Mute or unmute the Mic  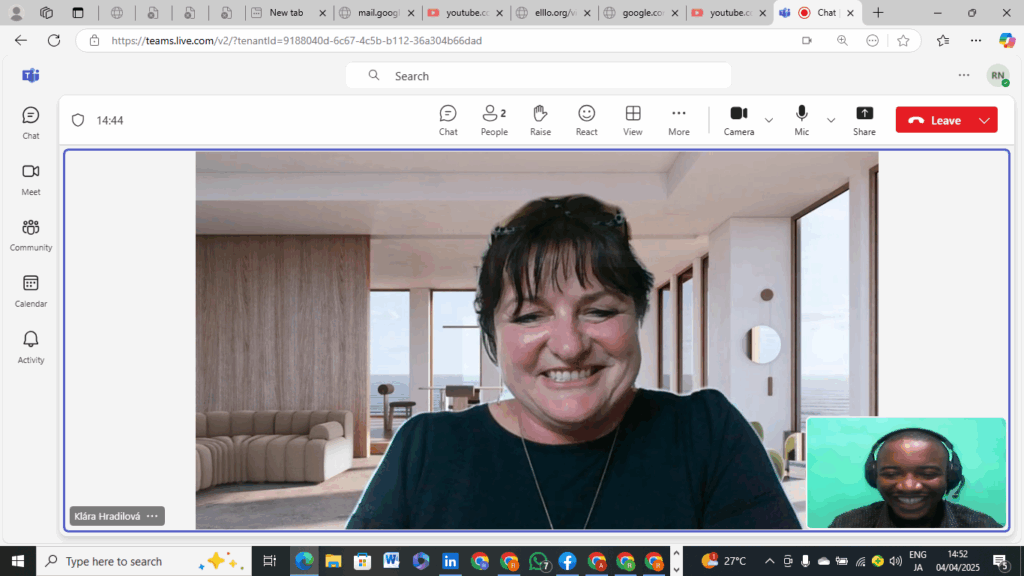(x=801, y=120)
